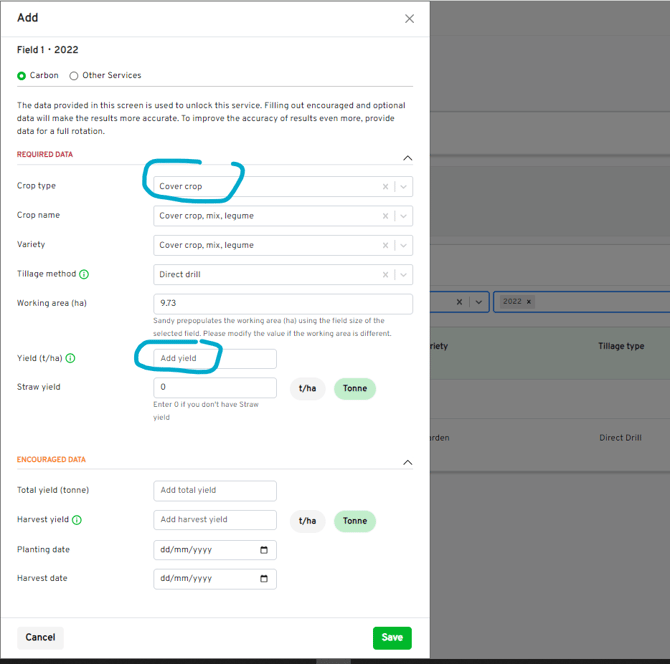Viewport: 670px width, 664px height.
Task: Close the Add dialog with X icon
Action: click(409, 19)
